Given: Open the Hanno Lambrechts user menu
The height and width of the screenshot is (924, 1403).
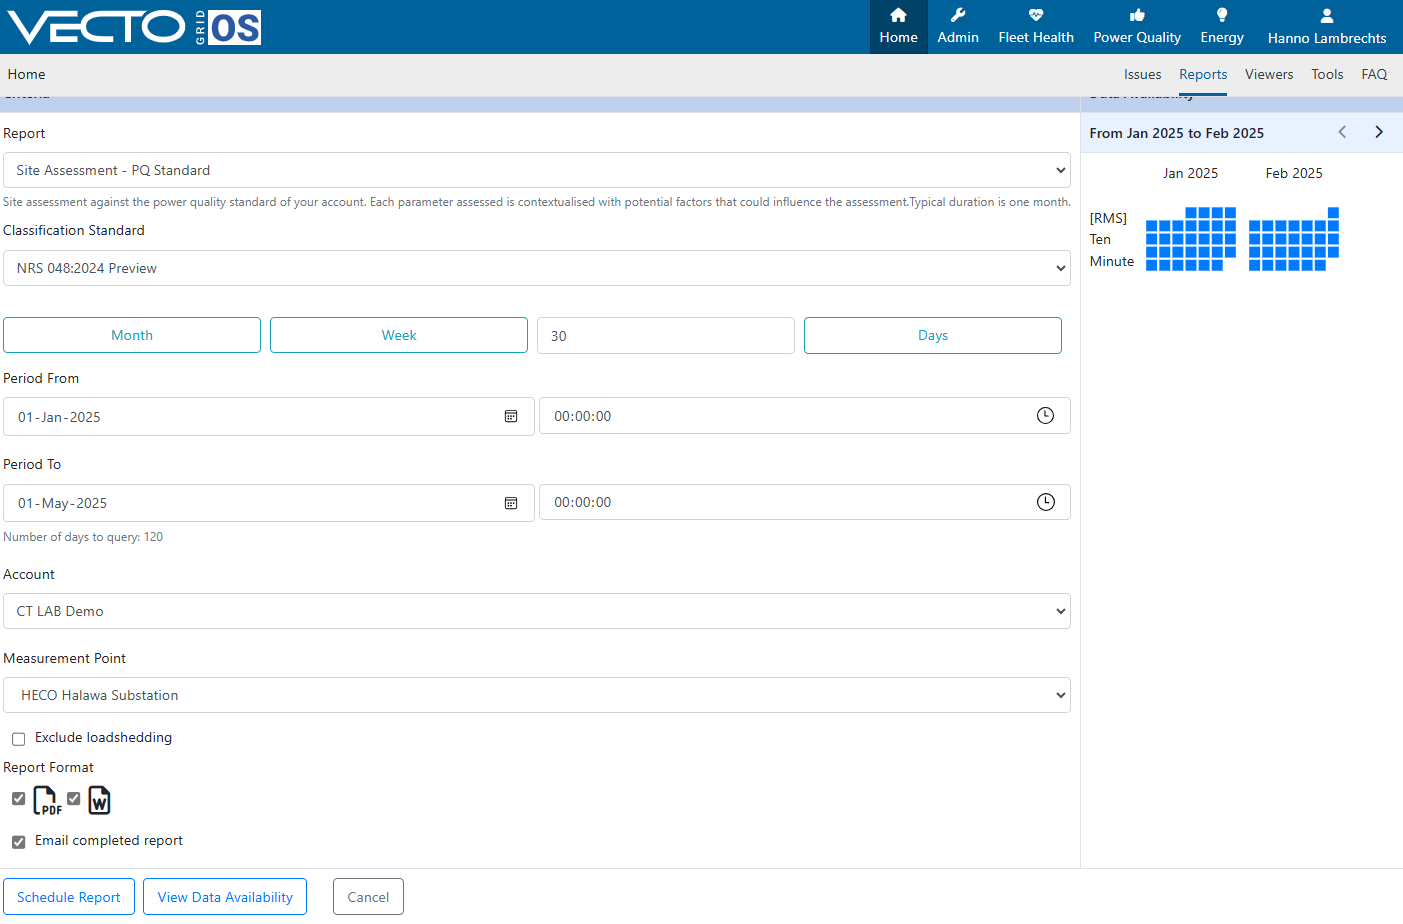Looking at the screenshot, I should 1327,27.
